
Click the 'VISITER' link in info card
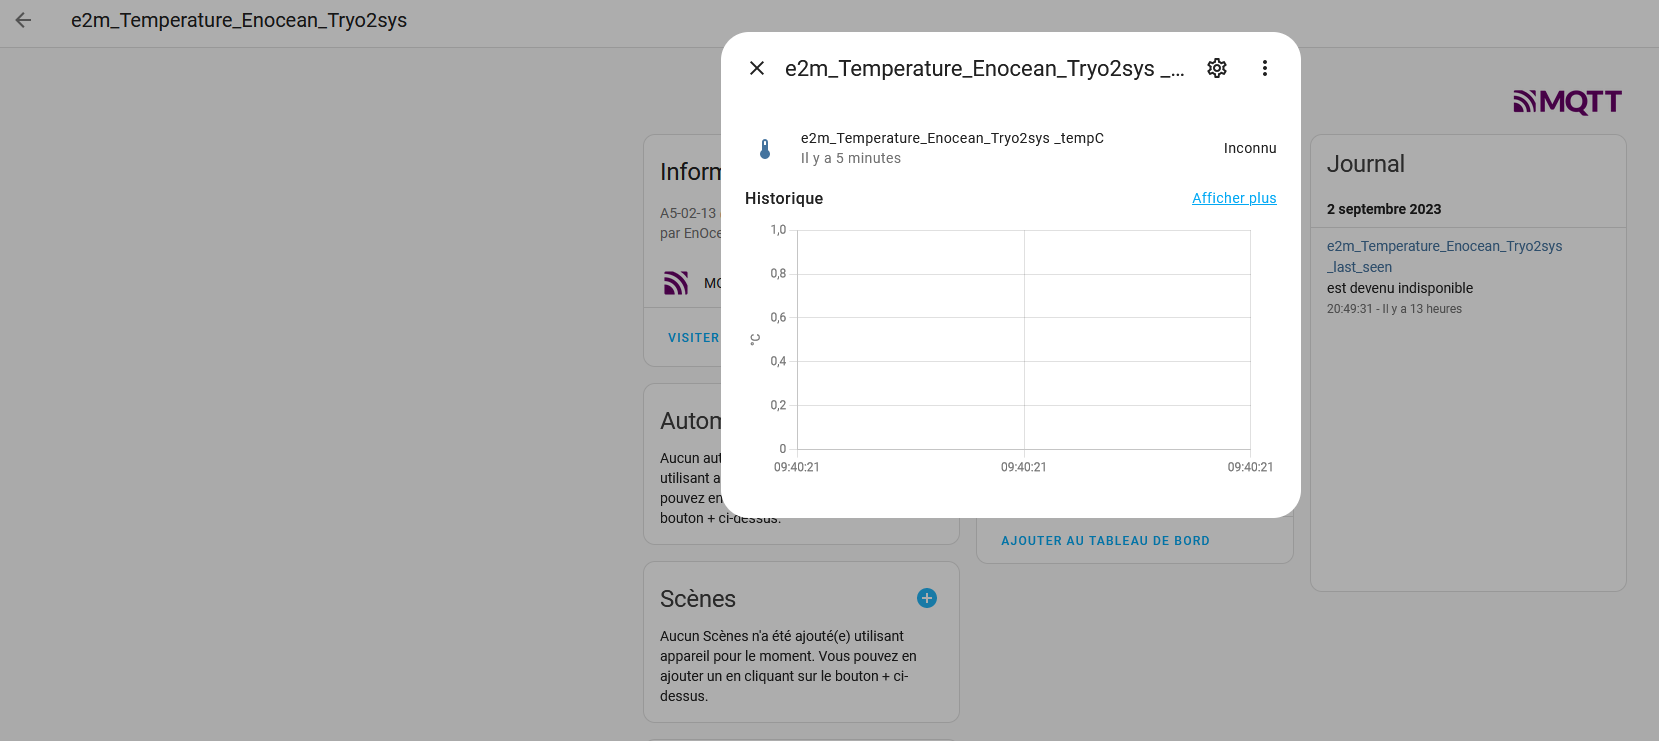coord(693,338)
